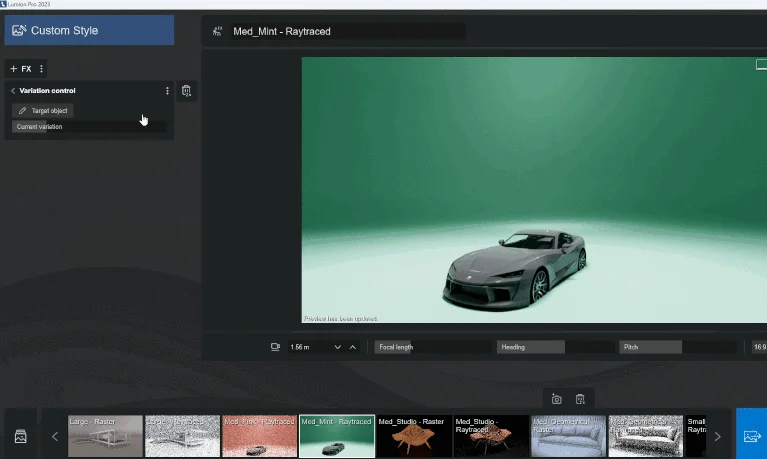Click the delete photo icon below preview

pyautogui.click(x=580, y=399)
